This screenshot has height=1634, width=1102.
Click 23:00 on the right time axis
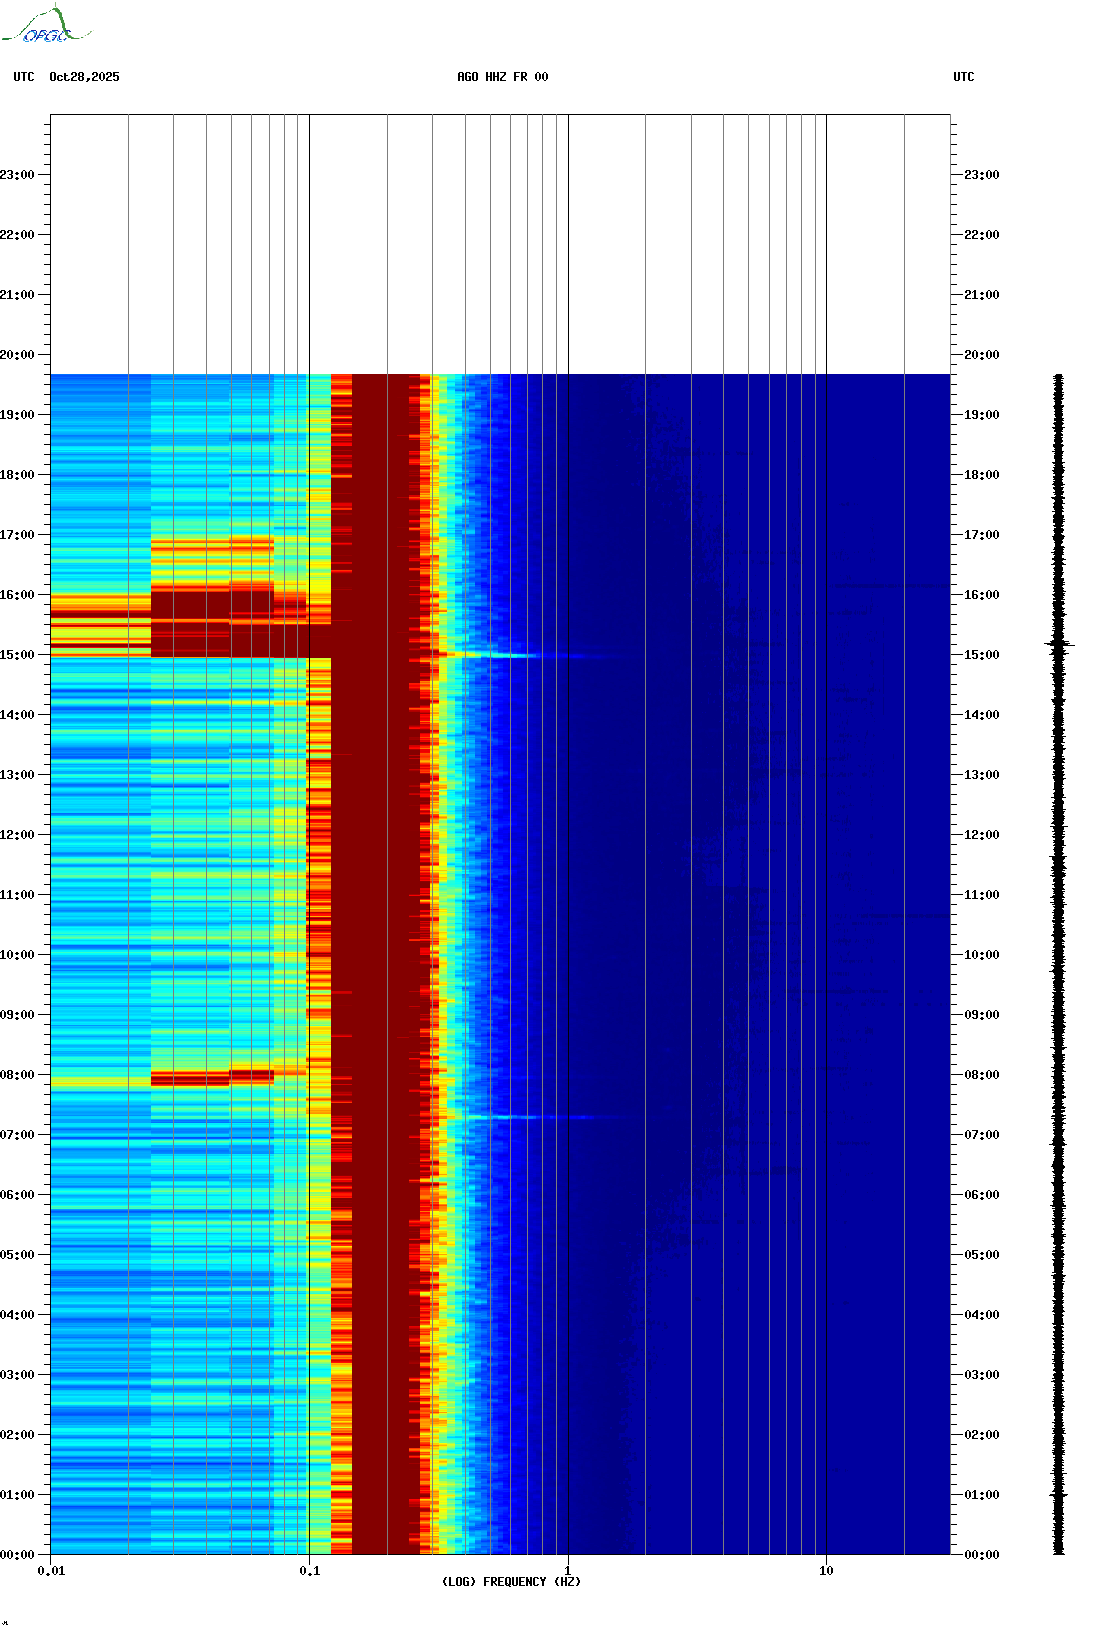[x=982, y=175]
